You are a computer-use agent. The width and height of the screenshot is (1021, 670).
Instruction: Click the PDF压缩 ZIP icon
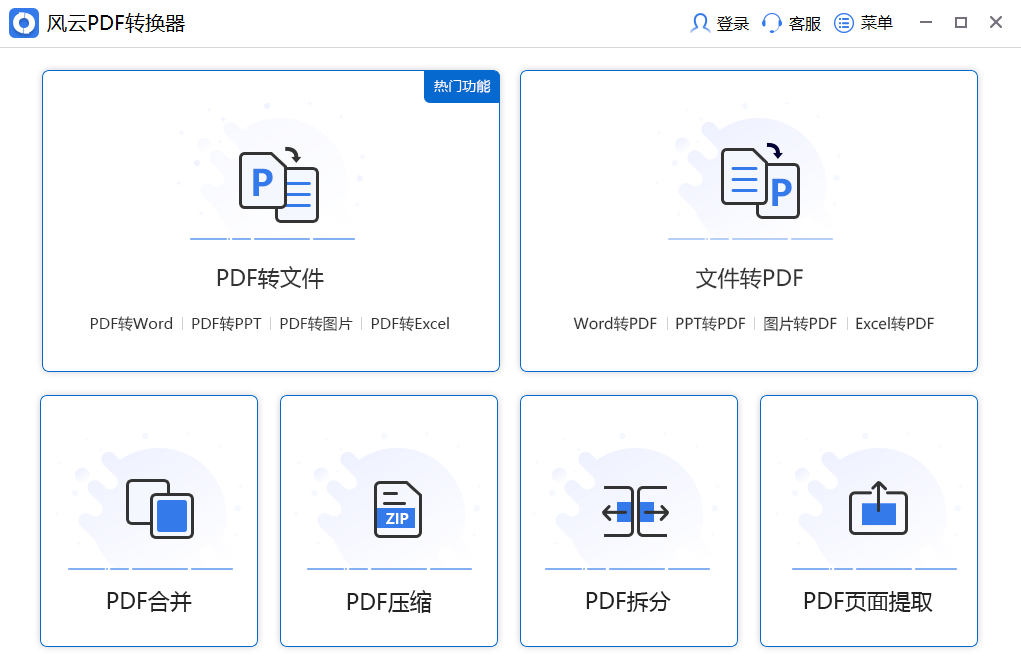point(398,509)
